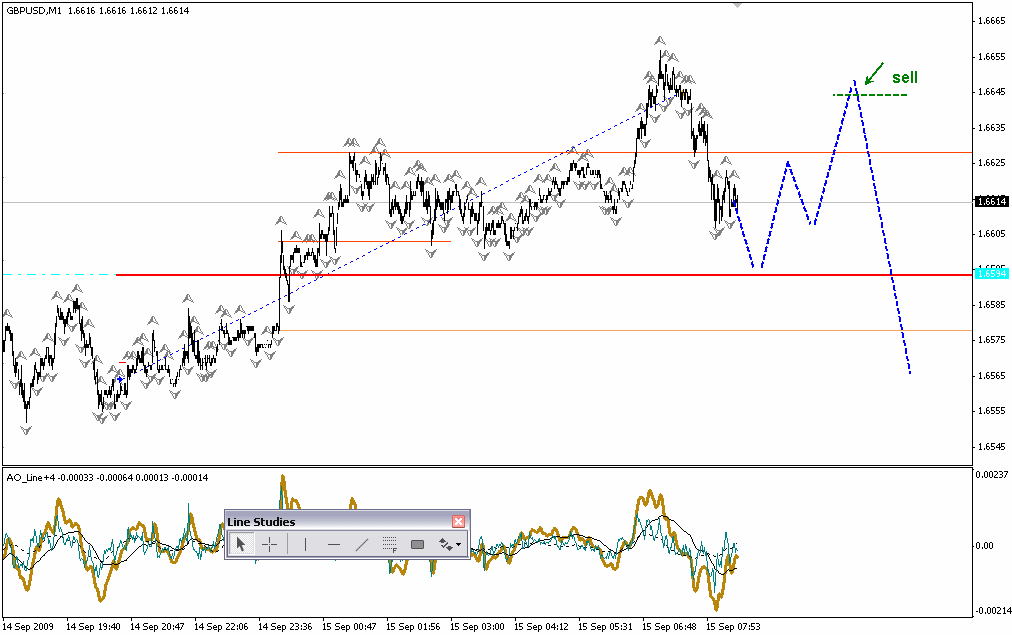Open the arrows and symbols dropdown
The height and width of the screenshot is (635, 1012).
coord(450,545)
